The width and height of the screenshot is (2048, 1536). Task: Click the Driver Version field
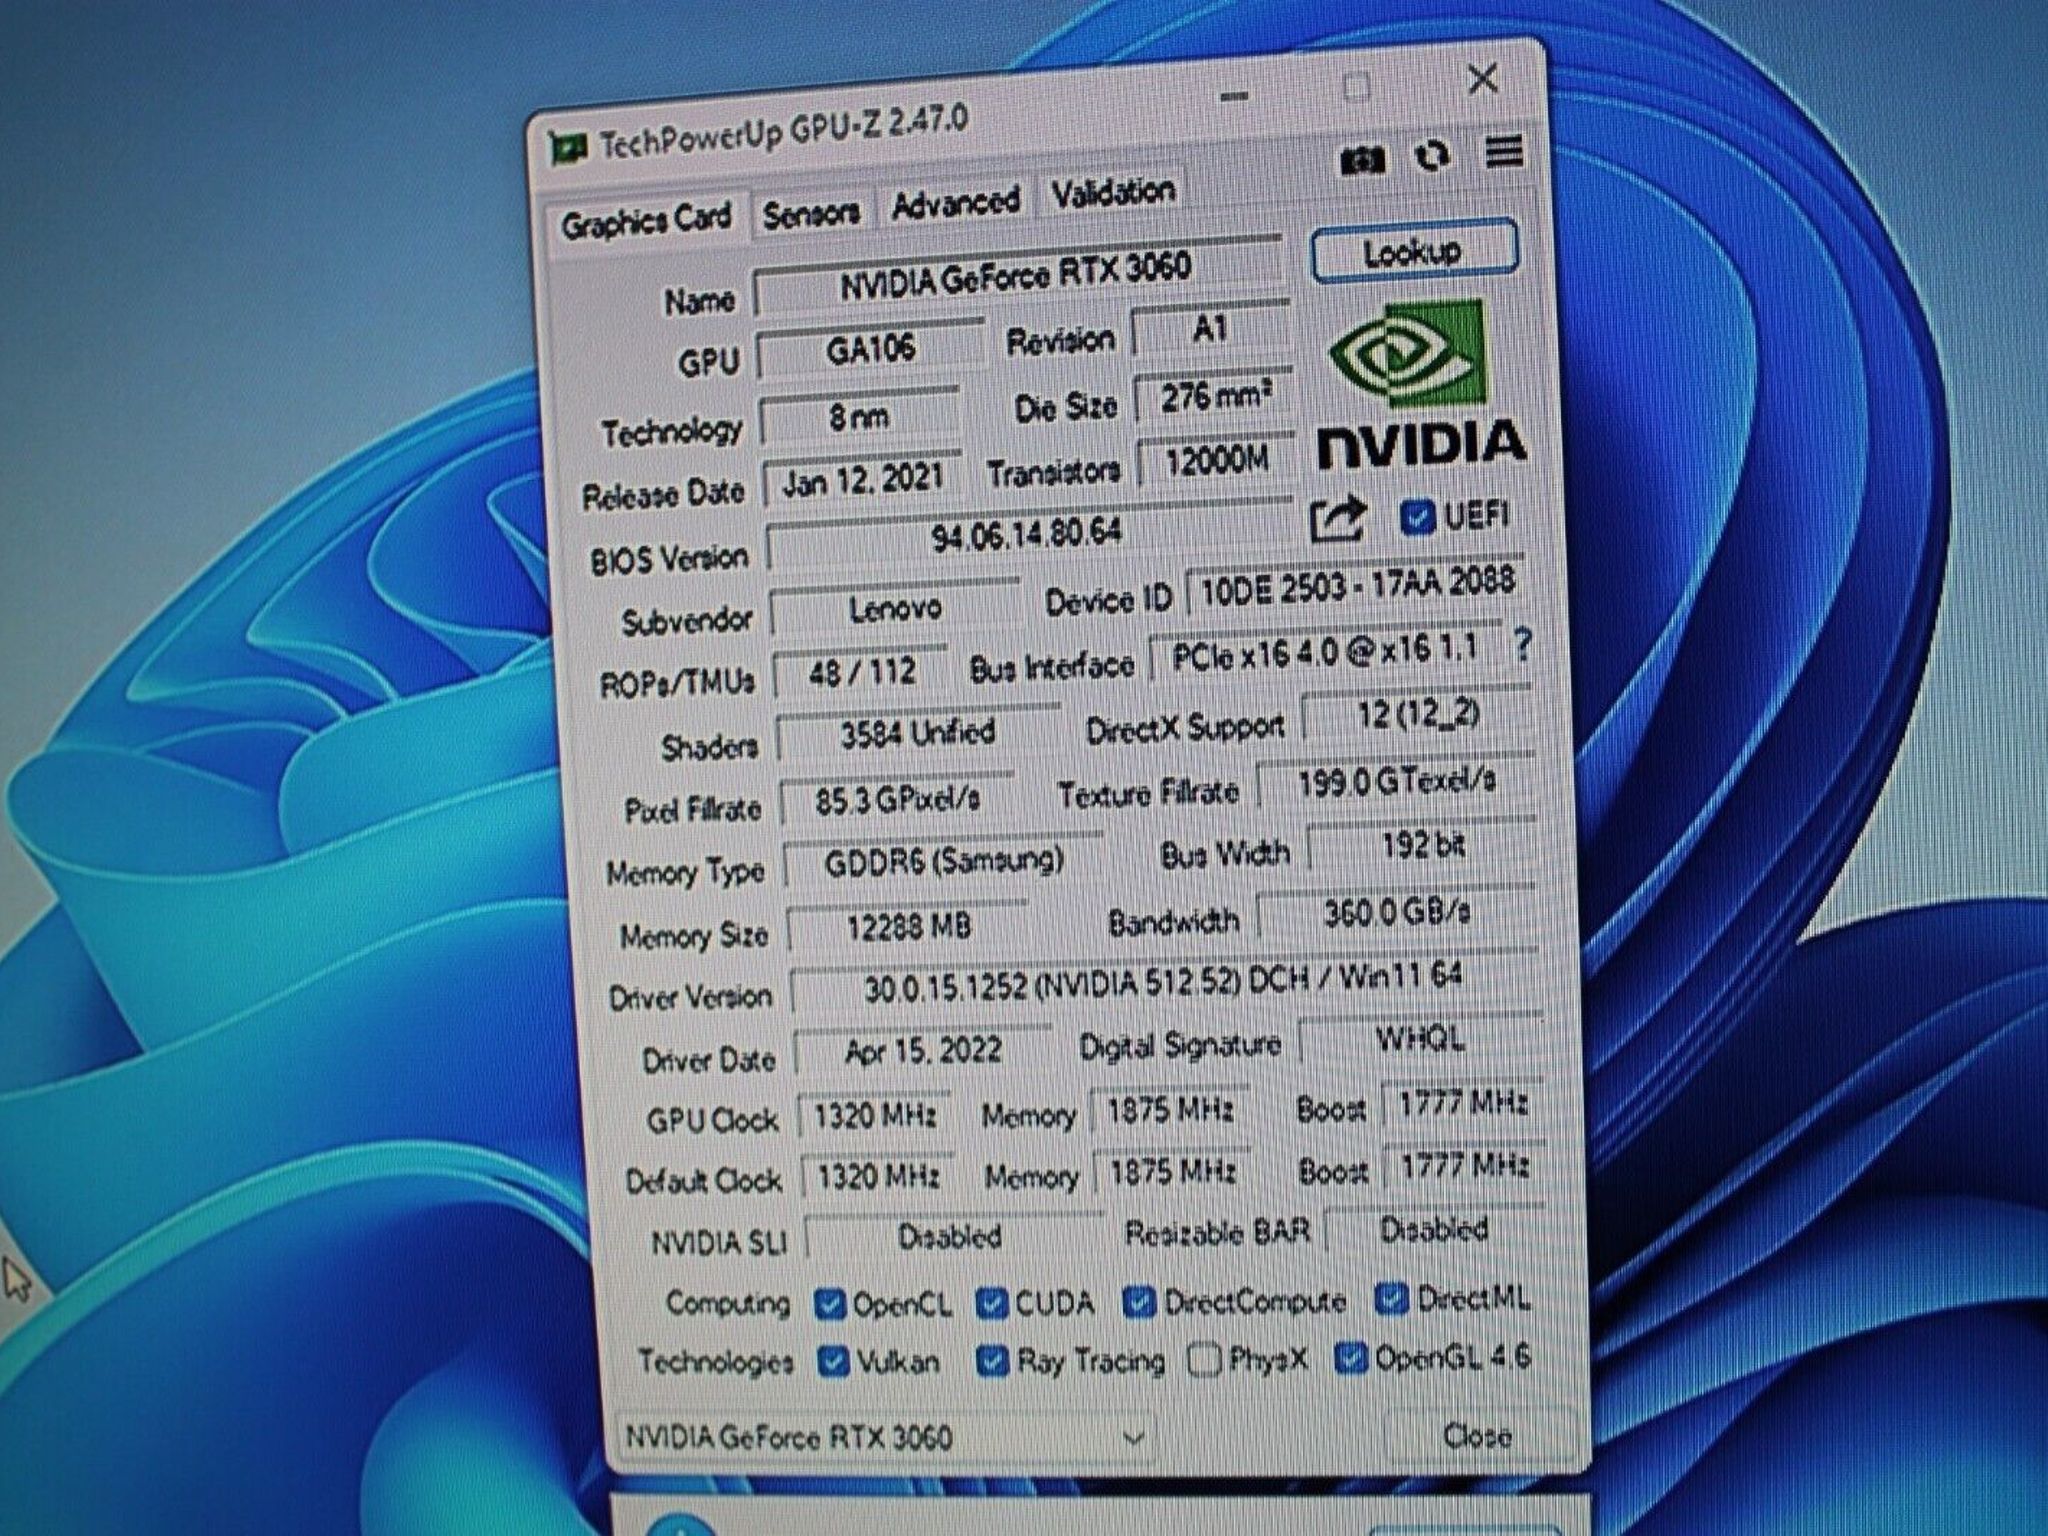1163,982
